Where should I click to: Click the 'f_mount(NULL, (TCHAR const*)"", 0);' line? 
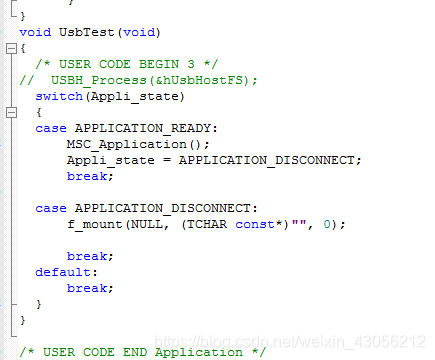click(x=206, y=224)
